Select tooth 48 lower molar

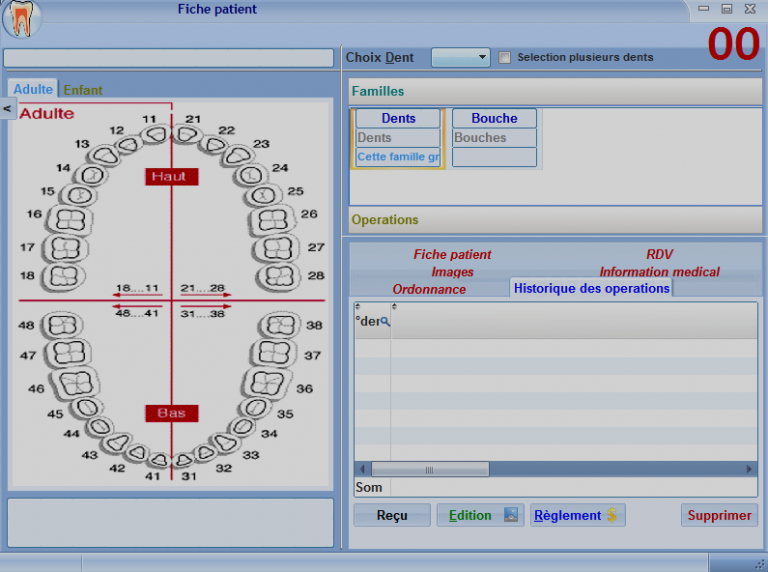coord(62,325)
